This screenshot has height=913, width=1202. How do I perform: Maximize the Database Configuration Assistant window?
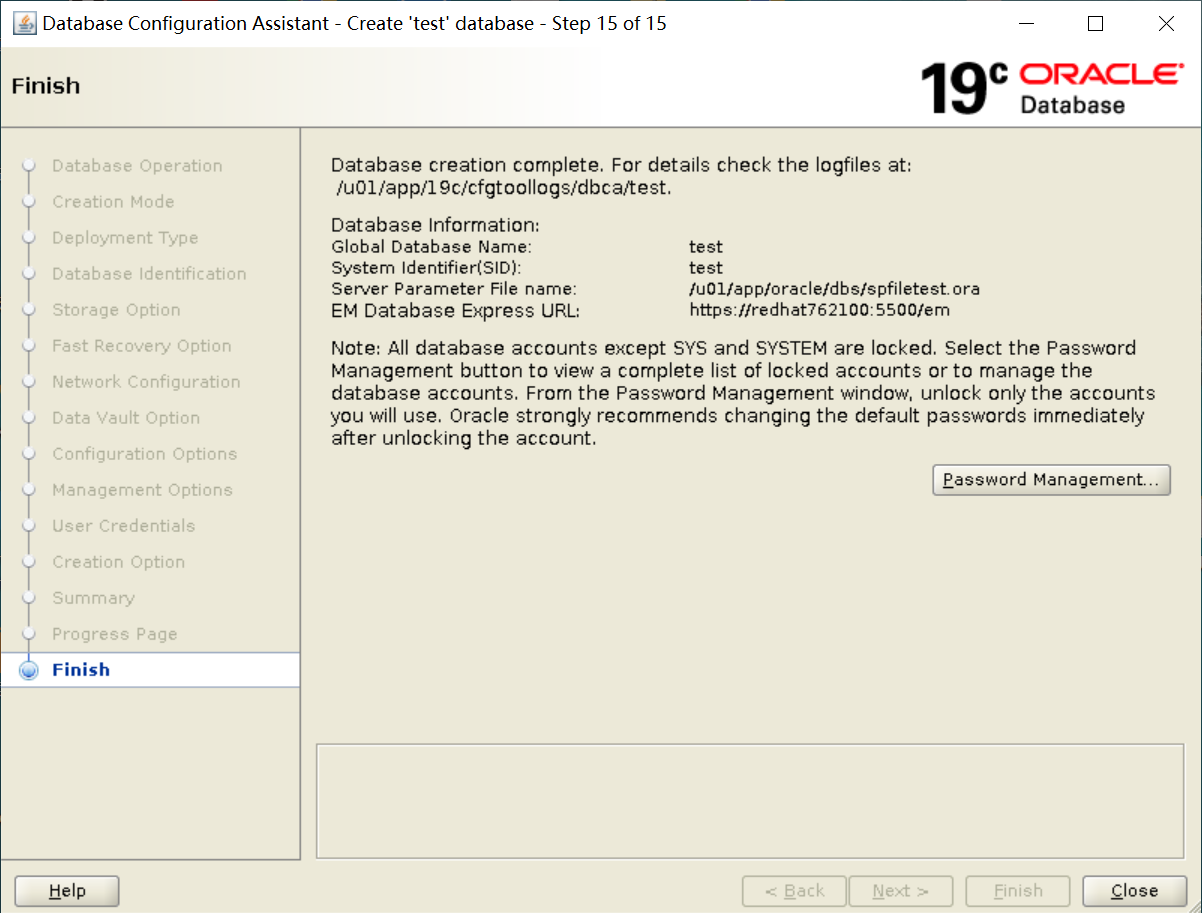pyautogui.click(x=1095, y=24)
